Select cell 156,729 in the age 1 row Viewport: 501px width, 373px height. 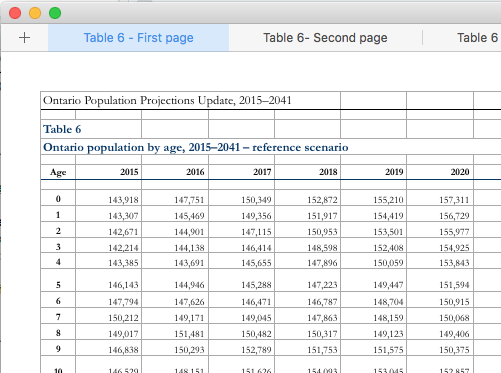click(440, 214)
